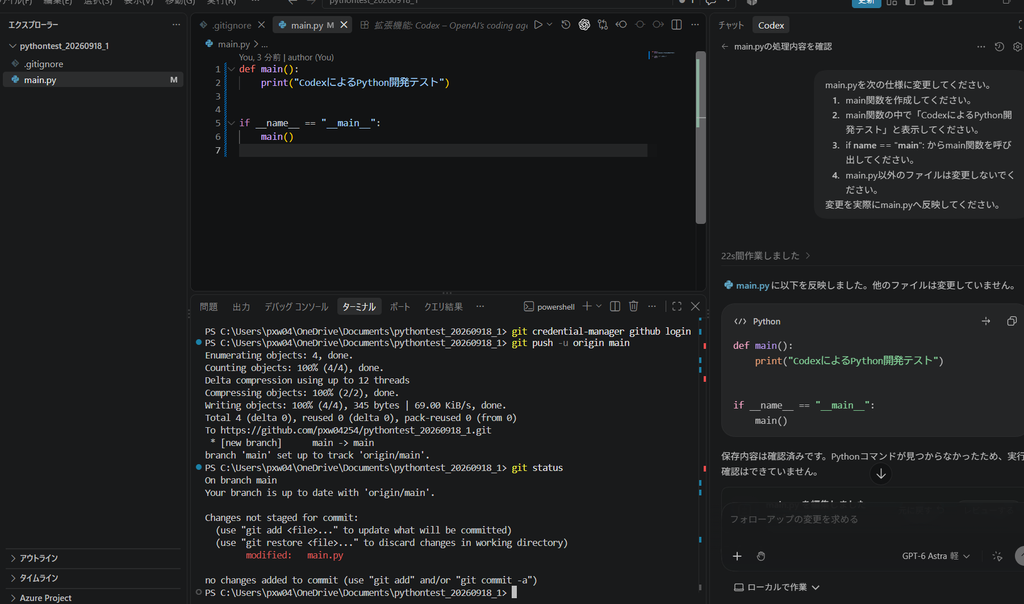The image size is (1024, 604).
Task: Open the GPT-6 Astra 軽 model dropdown
Action: (x=936, y=556)
